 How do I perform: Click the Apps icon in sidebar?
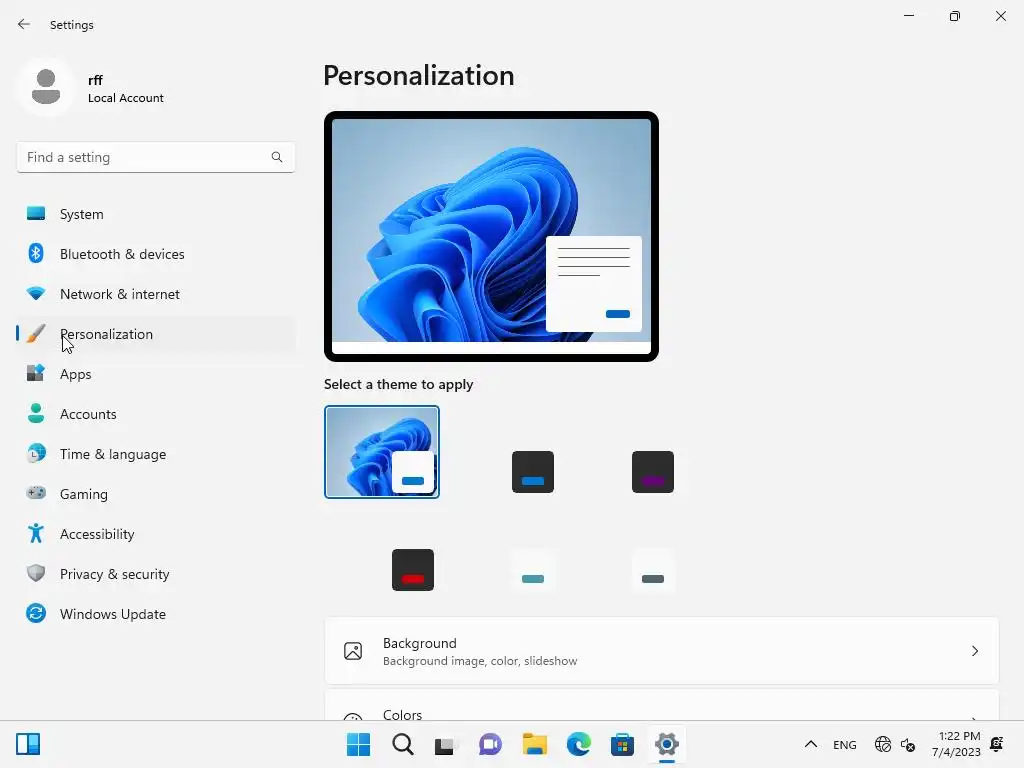pyautogui.click(x=36, y=374)
